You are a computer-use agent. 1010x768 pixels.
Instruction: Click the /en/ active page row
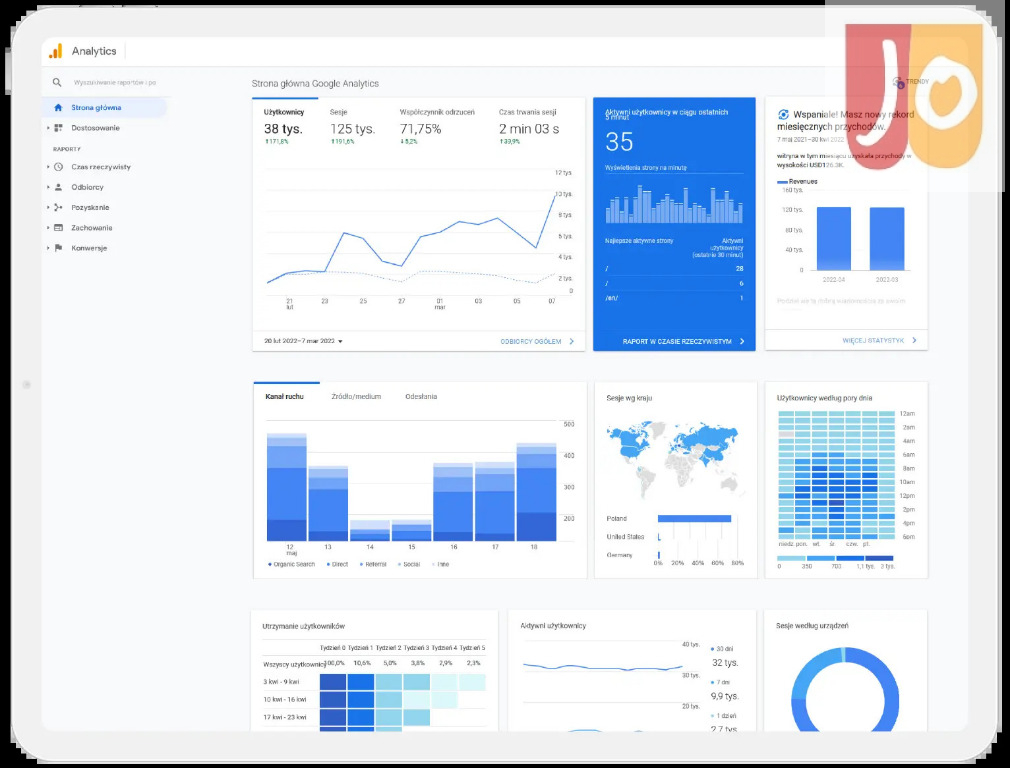(674, 298)
